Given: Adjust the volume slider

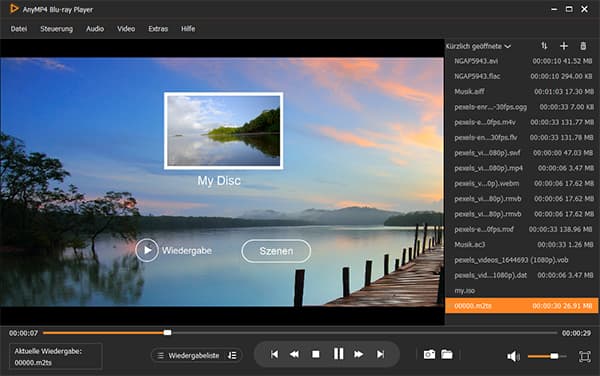Looking at the screenshot, I should 546,356.
